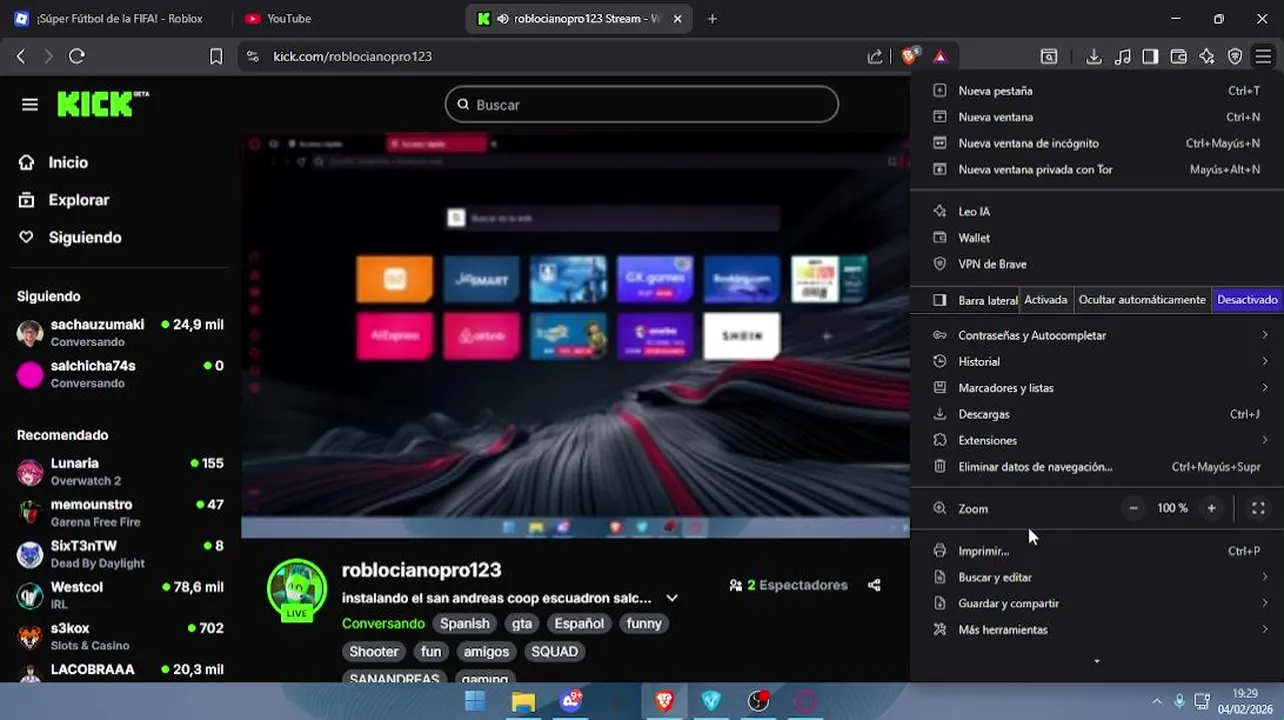Open OBS Studio from the taskbar

tap(759, 701)
